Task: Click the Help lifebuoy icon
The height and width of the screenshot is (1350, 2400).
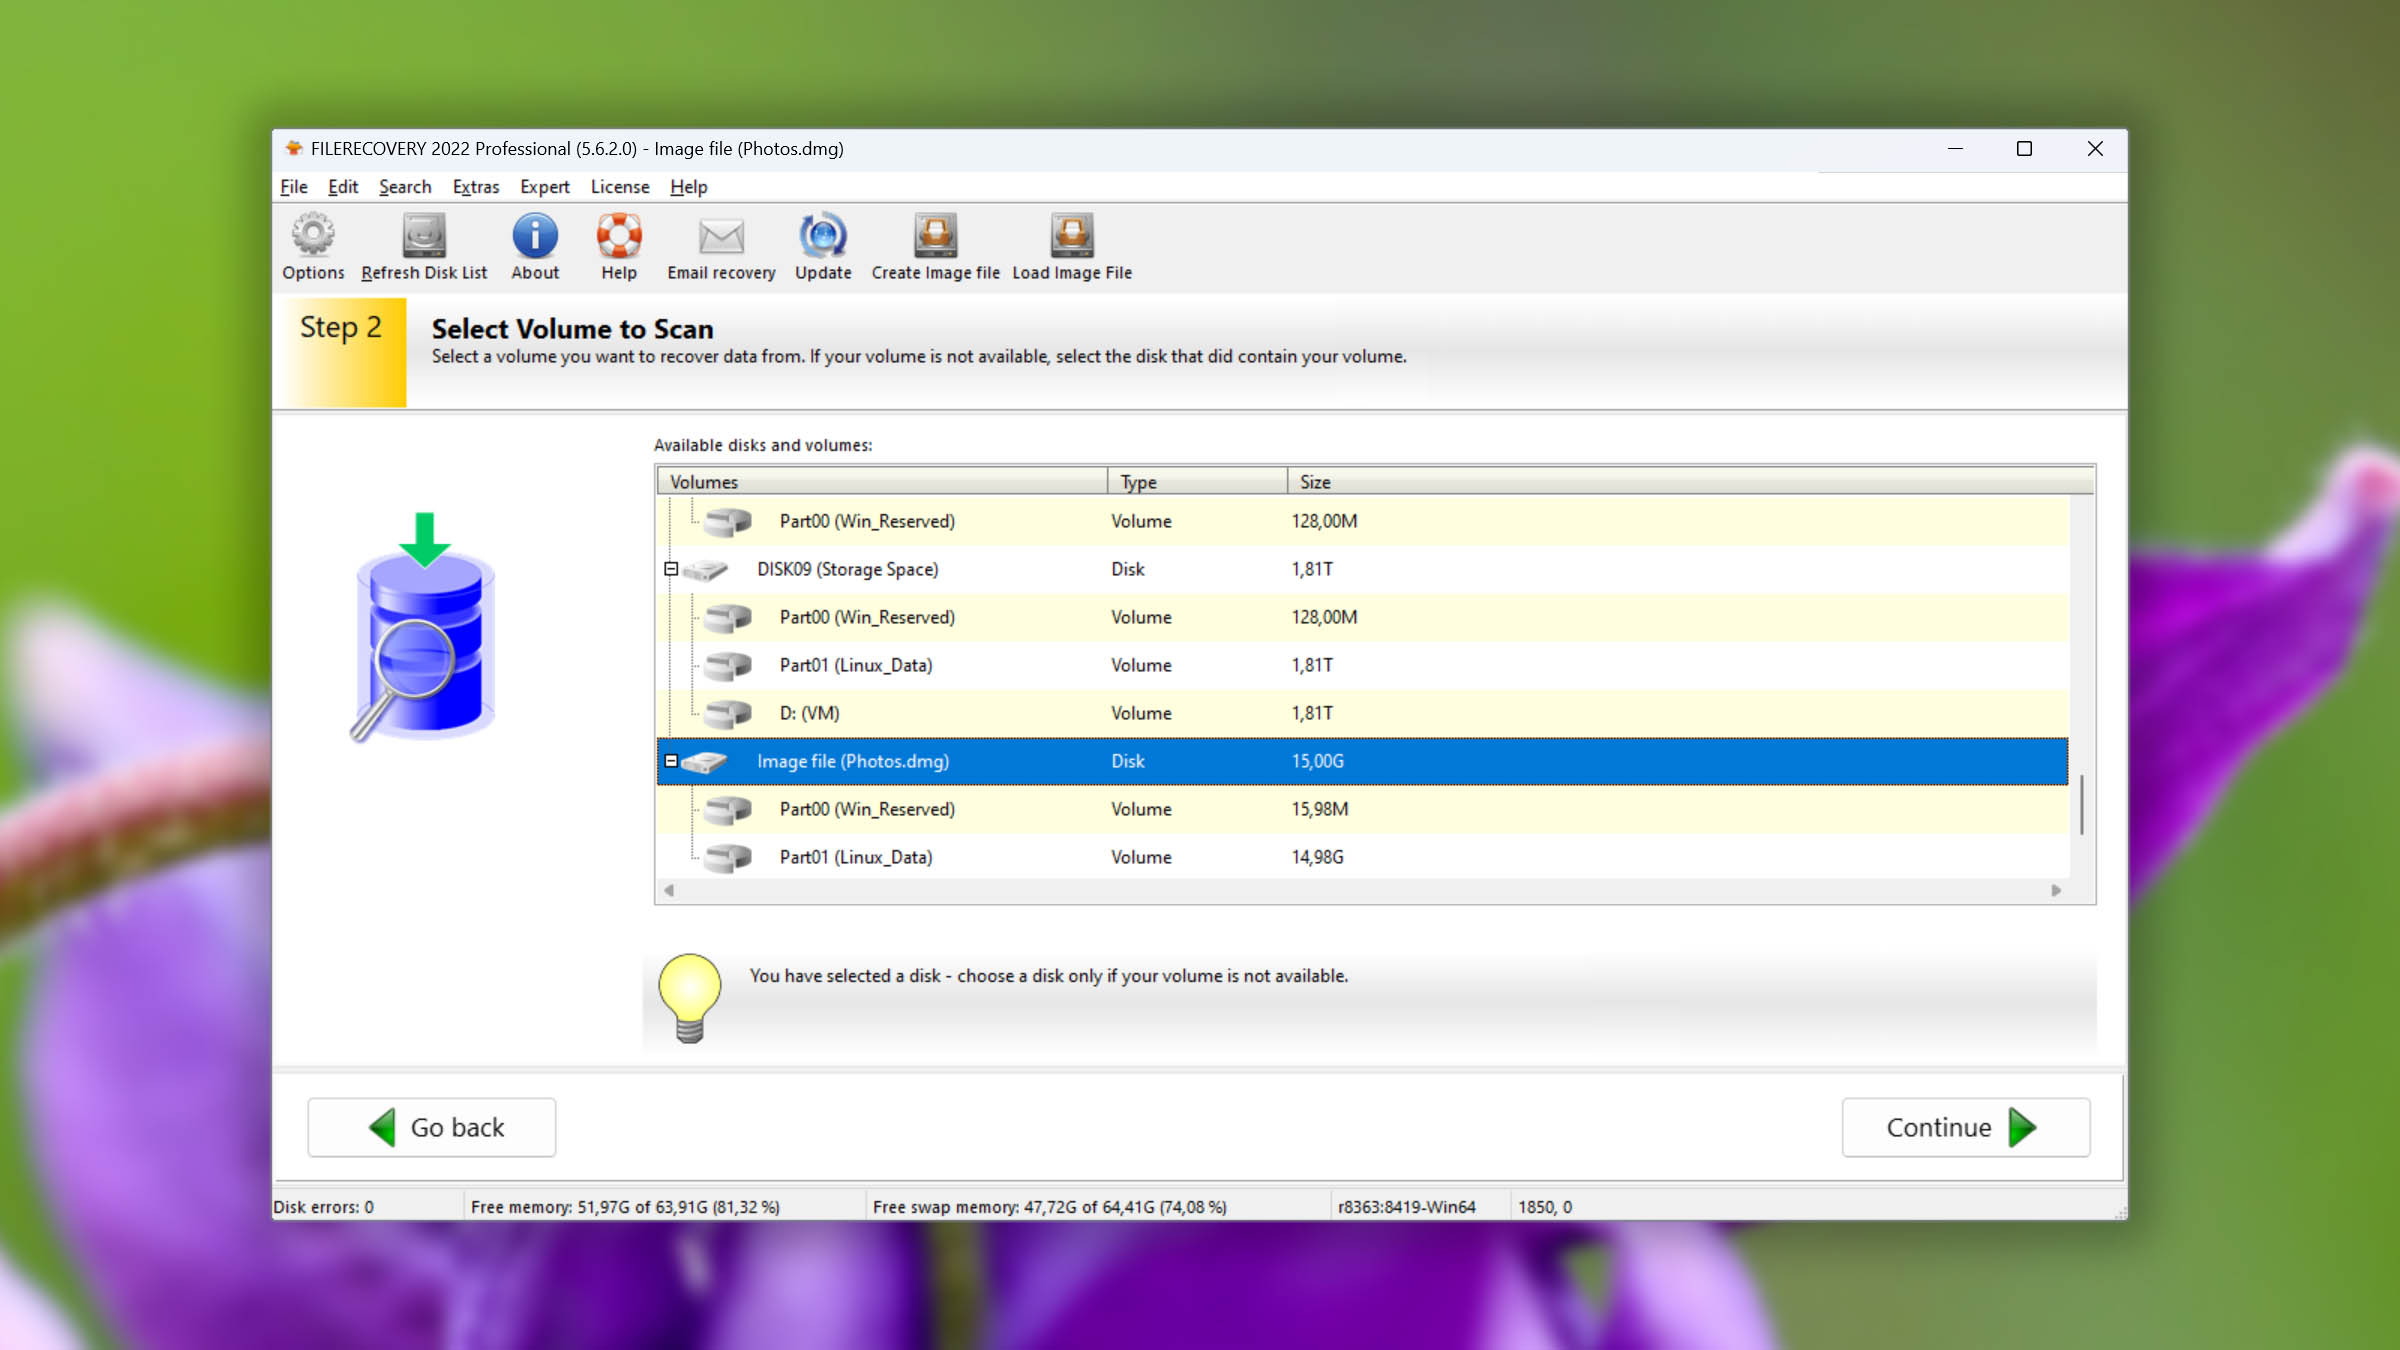Action: 618,237
